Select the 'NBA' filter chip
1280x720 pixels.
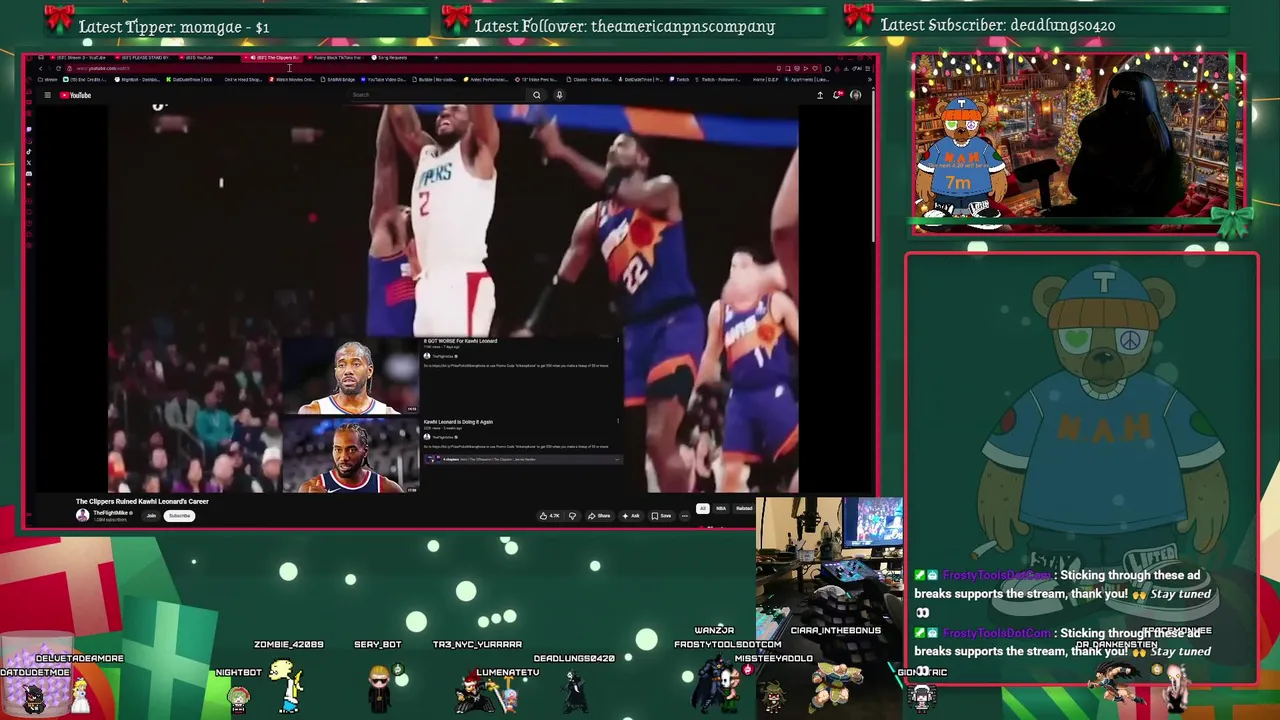721,508
